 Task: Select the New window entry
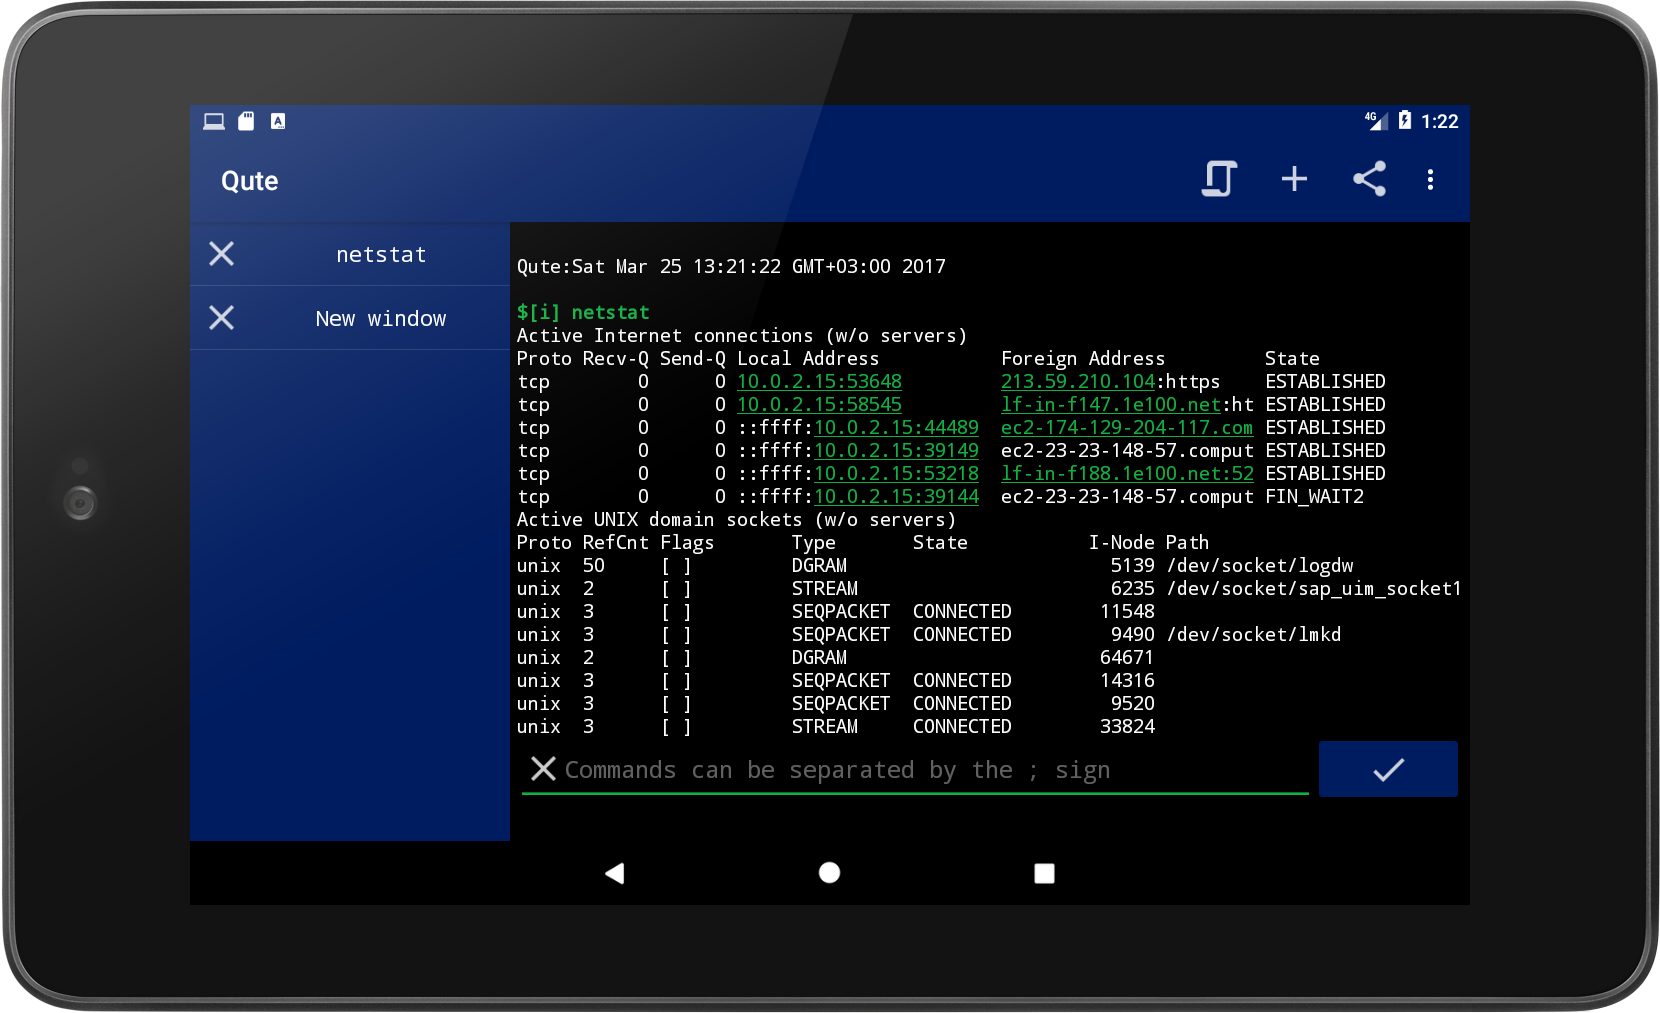tap(380, 318)
